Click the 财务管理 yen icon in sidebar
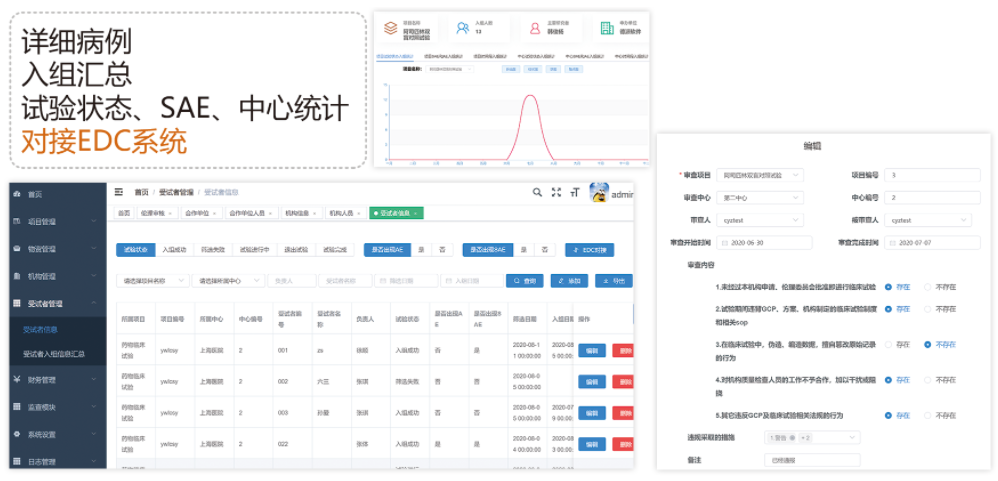 click(17, 380)
